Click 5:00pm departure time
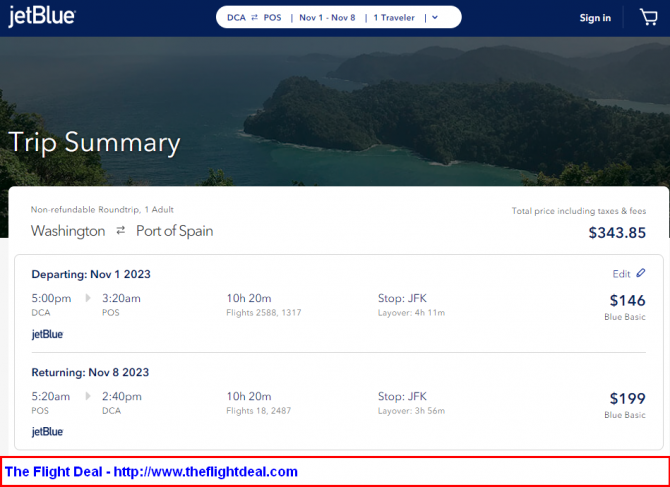This screenshot has width=670, height=487. click(x=51, y=298)
